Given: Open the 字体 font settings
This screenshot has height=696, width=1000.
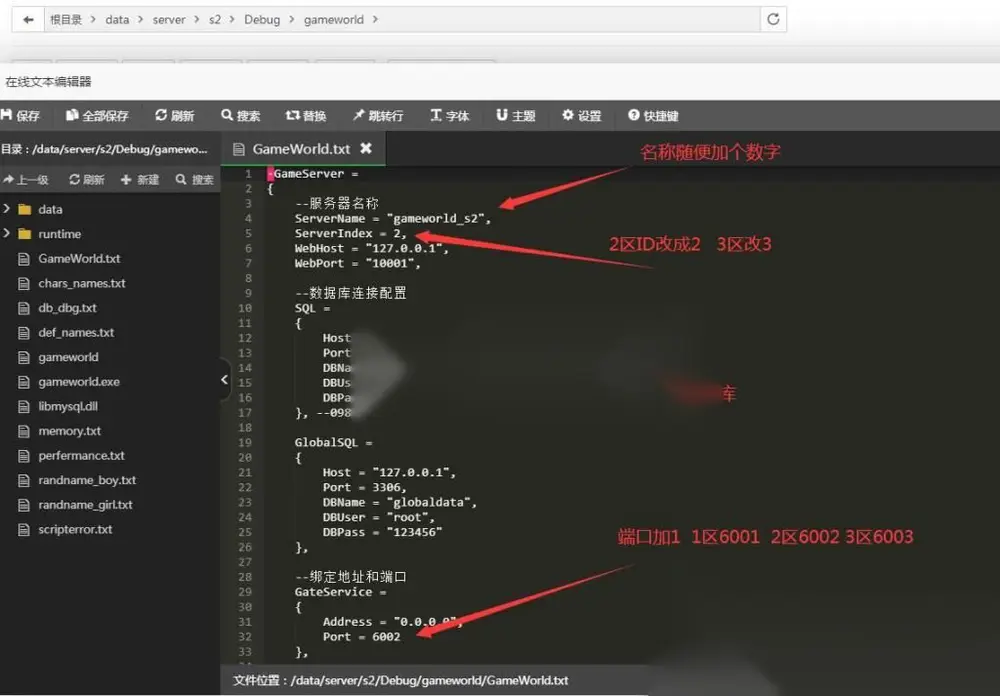Looking at the screenshot, I should (x=450, y=115).
